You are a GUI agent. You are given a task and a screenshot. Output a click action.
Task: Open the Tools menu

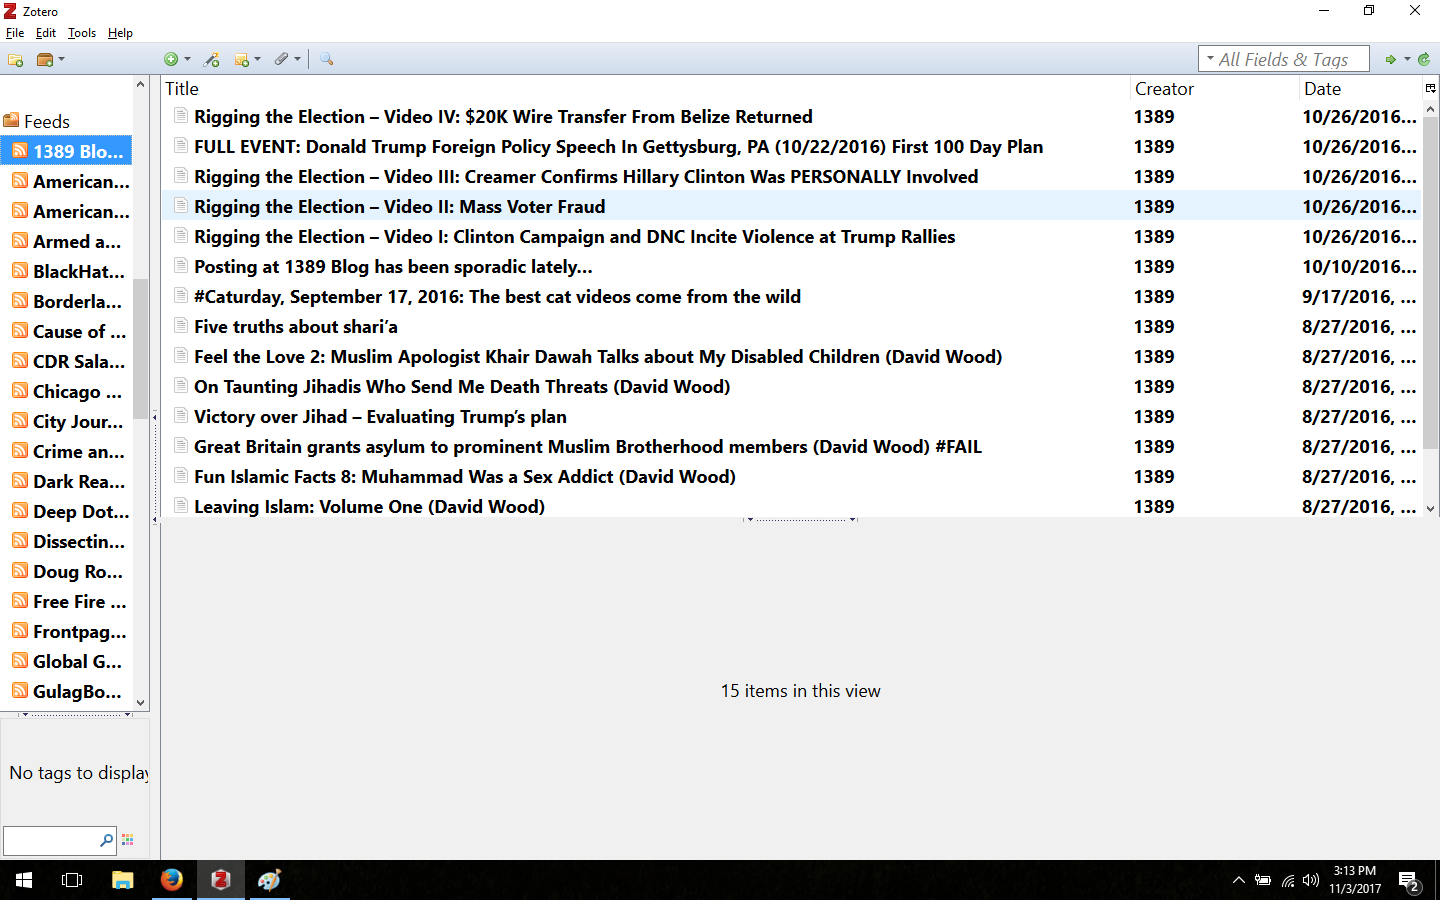click(x=82, y=33)
